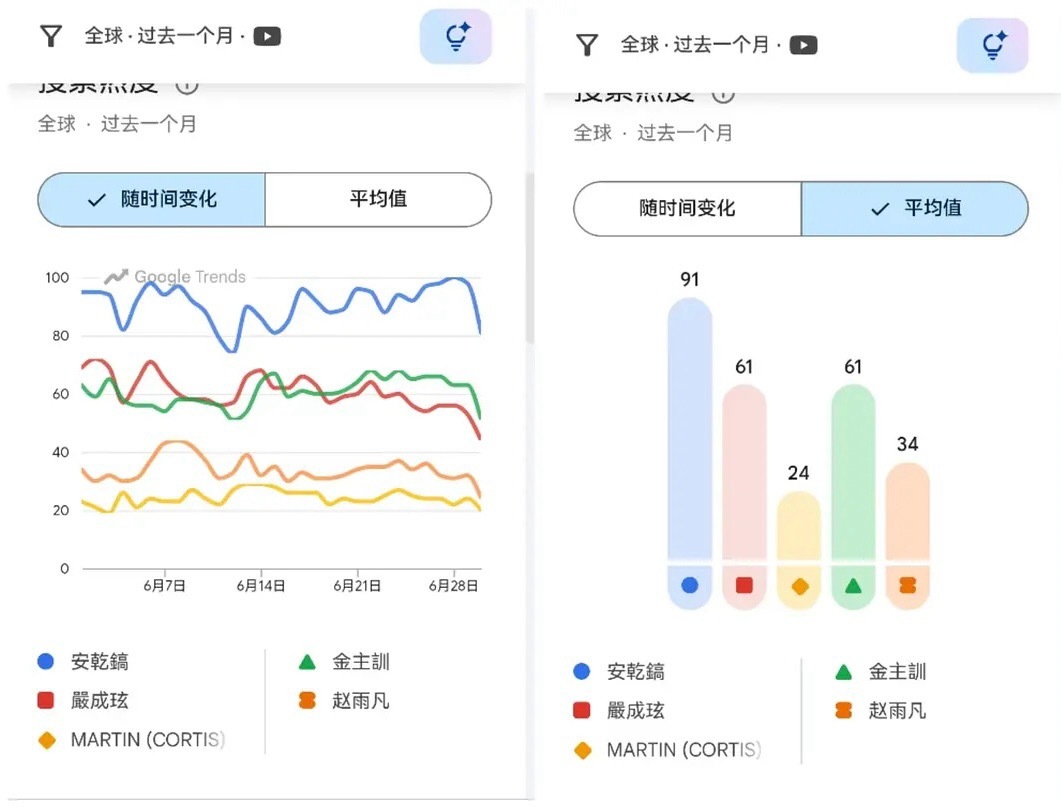Click the green triangle marker under bar chart

853,586
